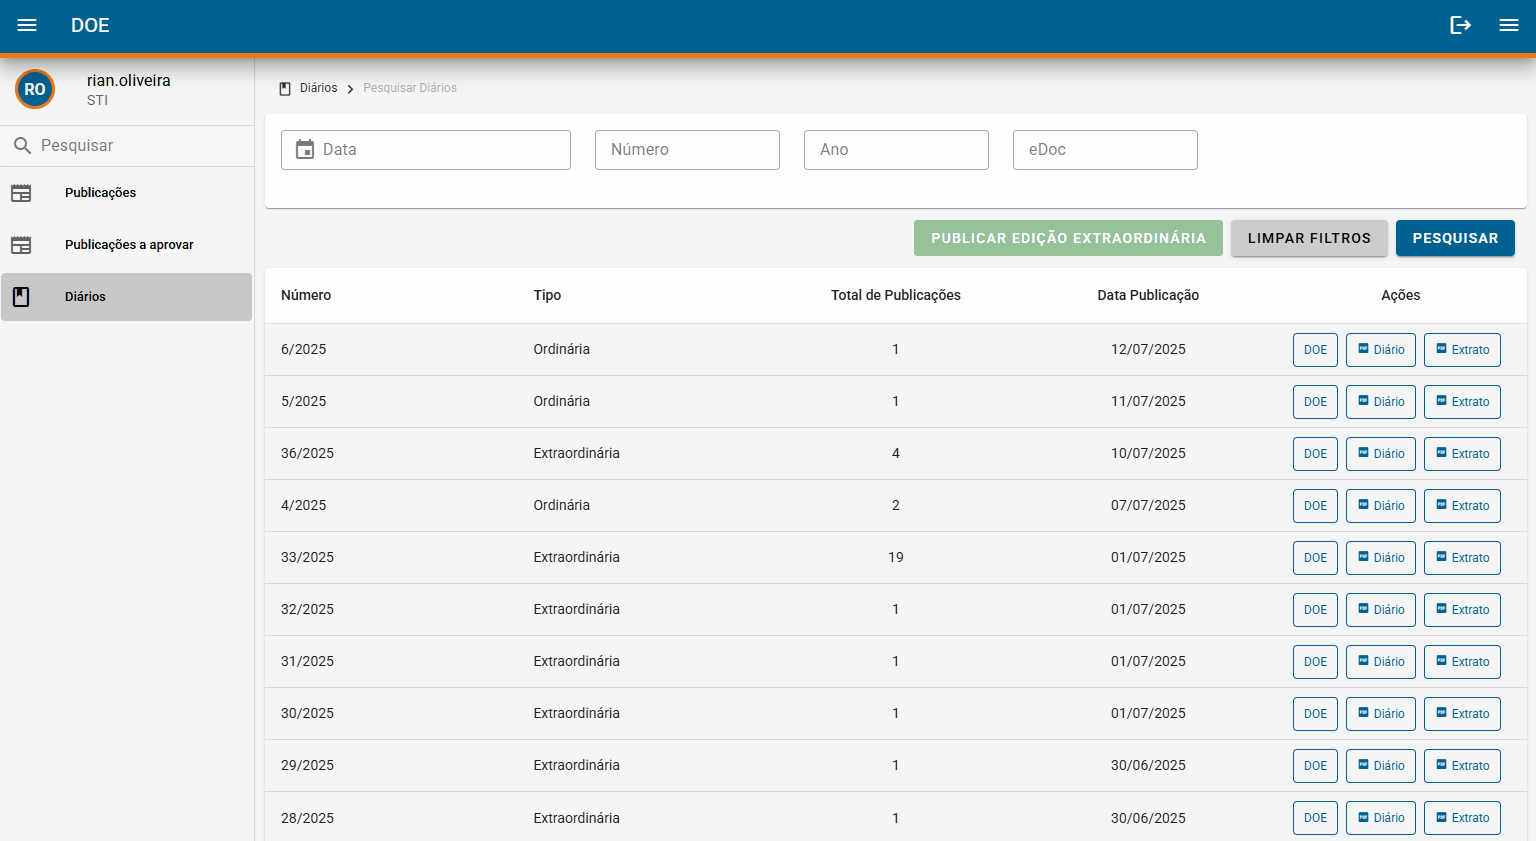Open Extrato PDF for edition 4/2025
The width and height of the screenshot is (1536, 841).
tap(1462, 506)
